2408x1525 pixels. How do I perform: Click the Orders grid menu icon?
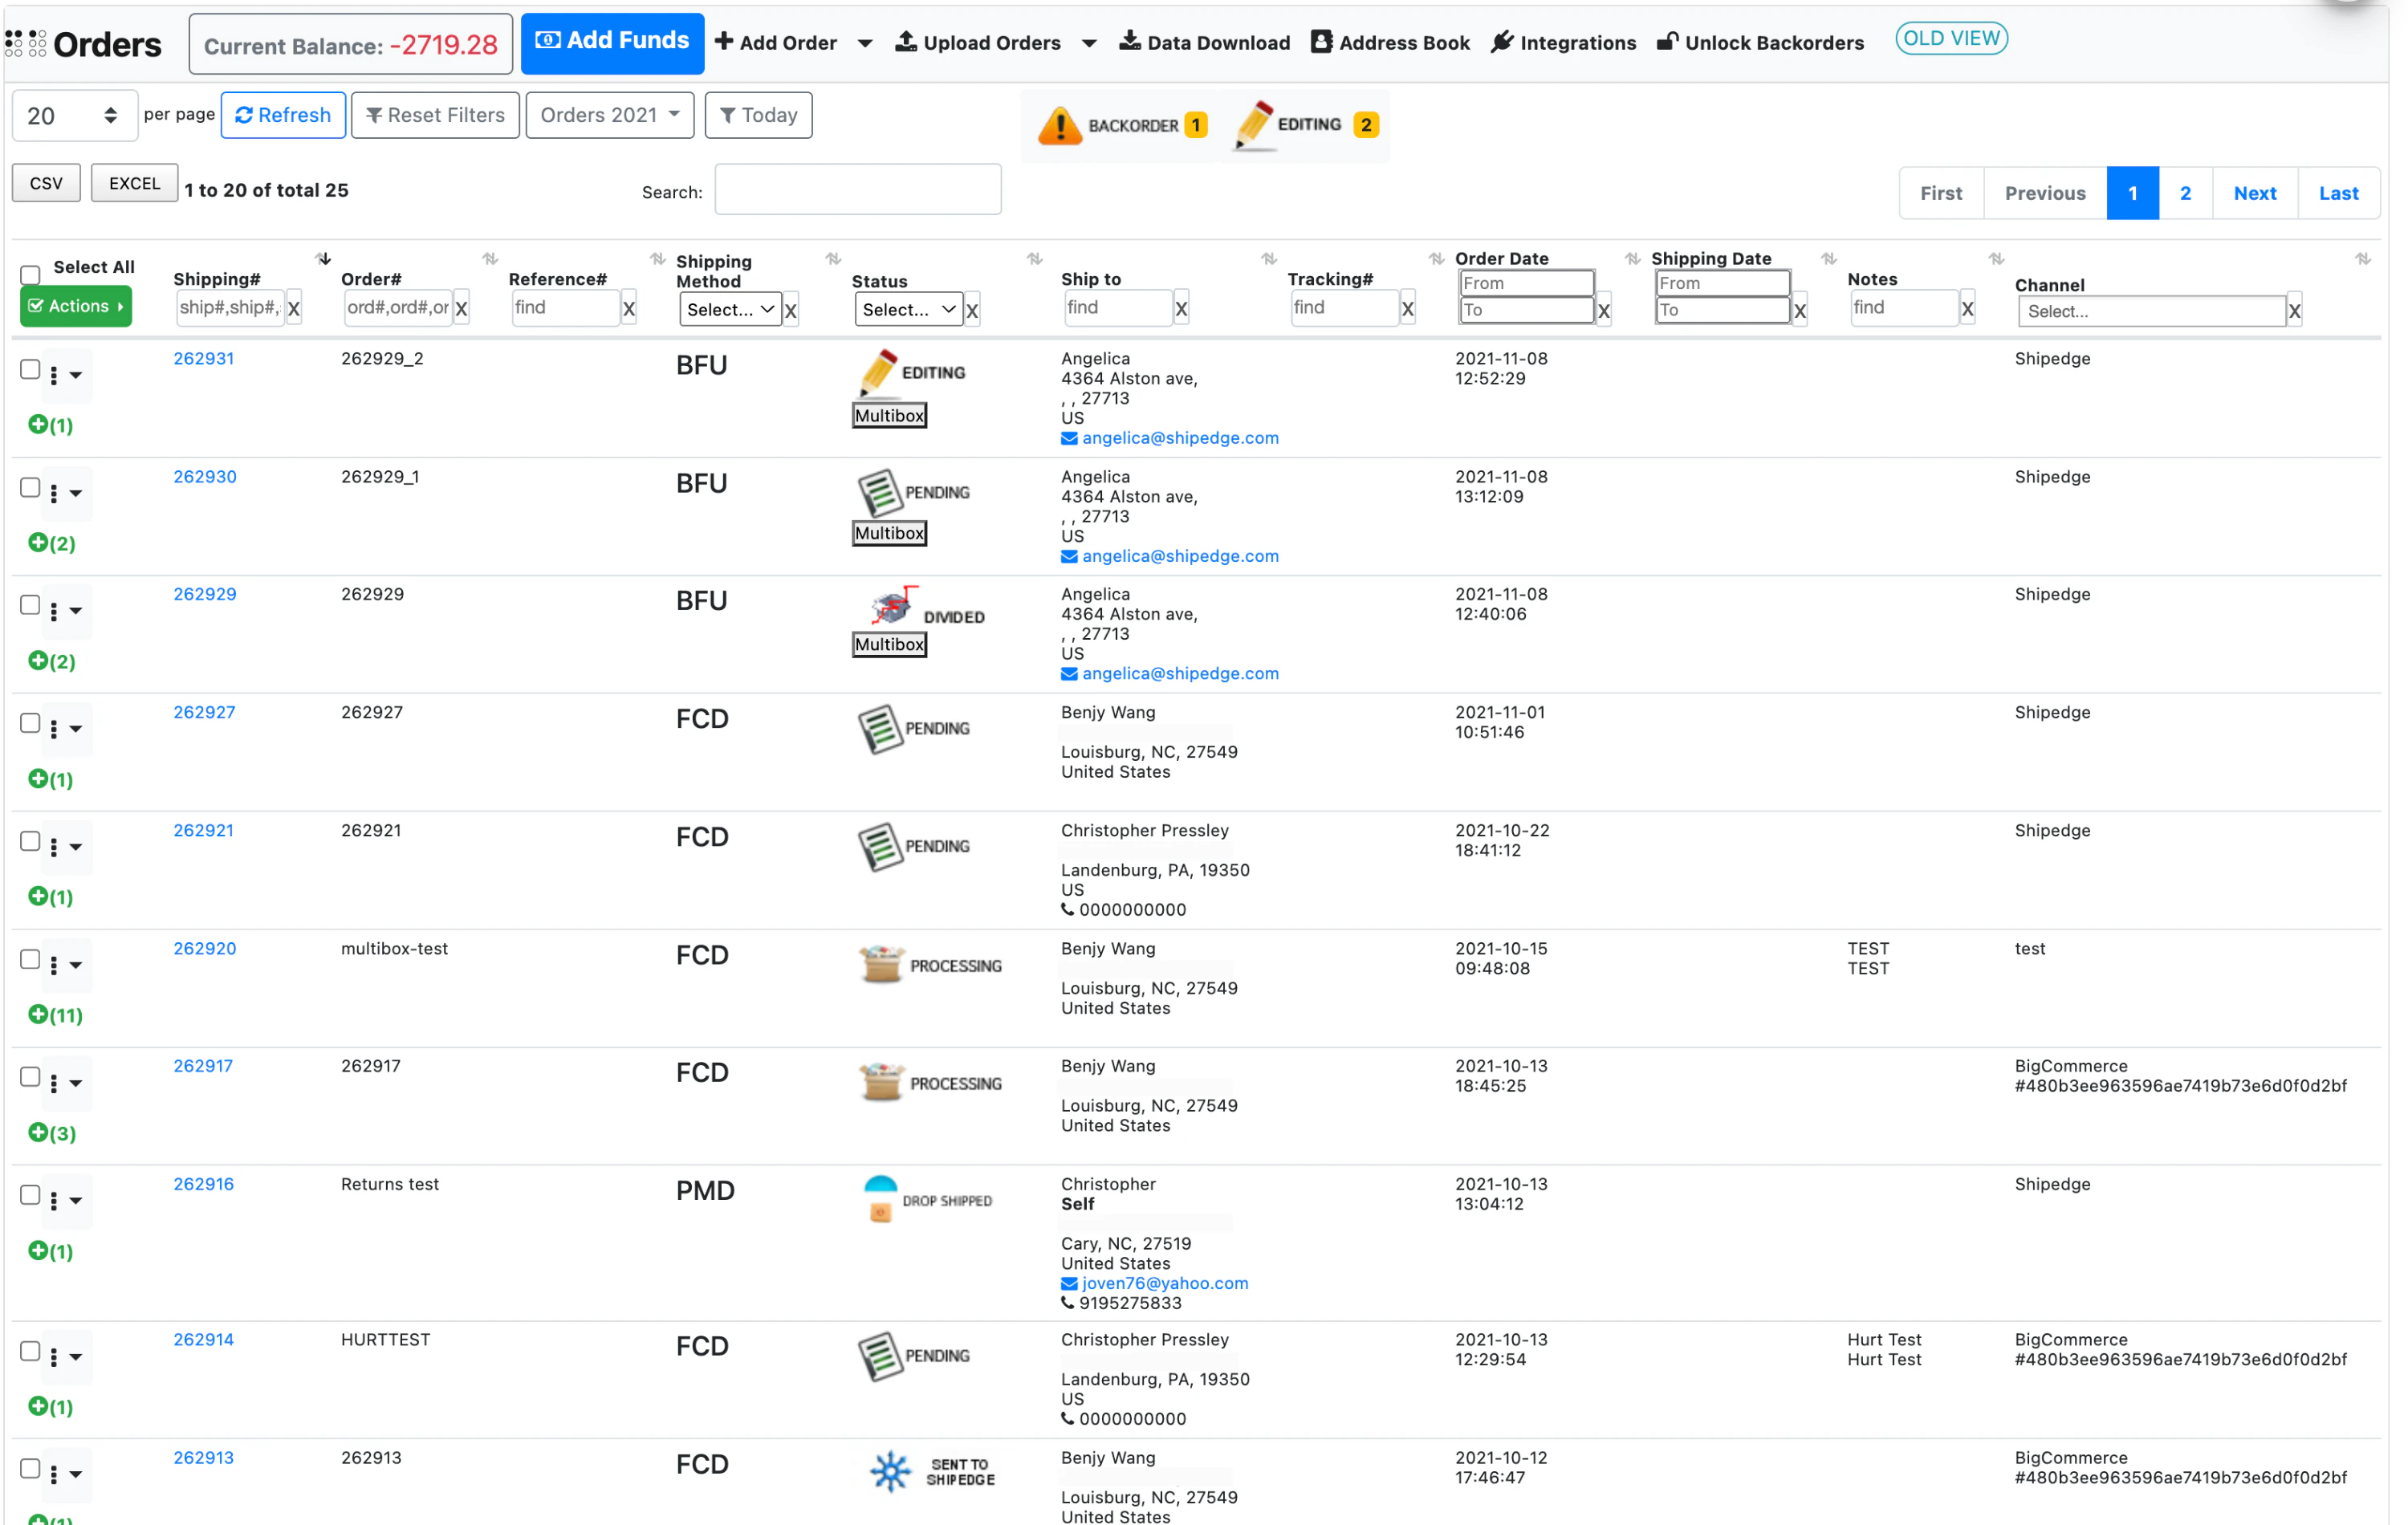click(x=26, y=43)
